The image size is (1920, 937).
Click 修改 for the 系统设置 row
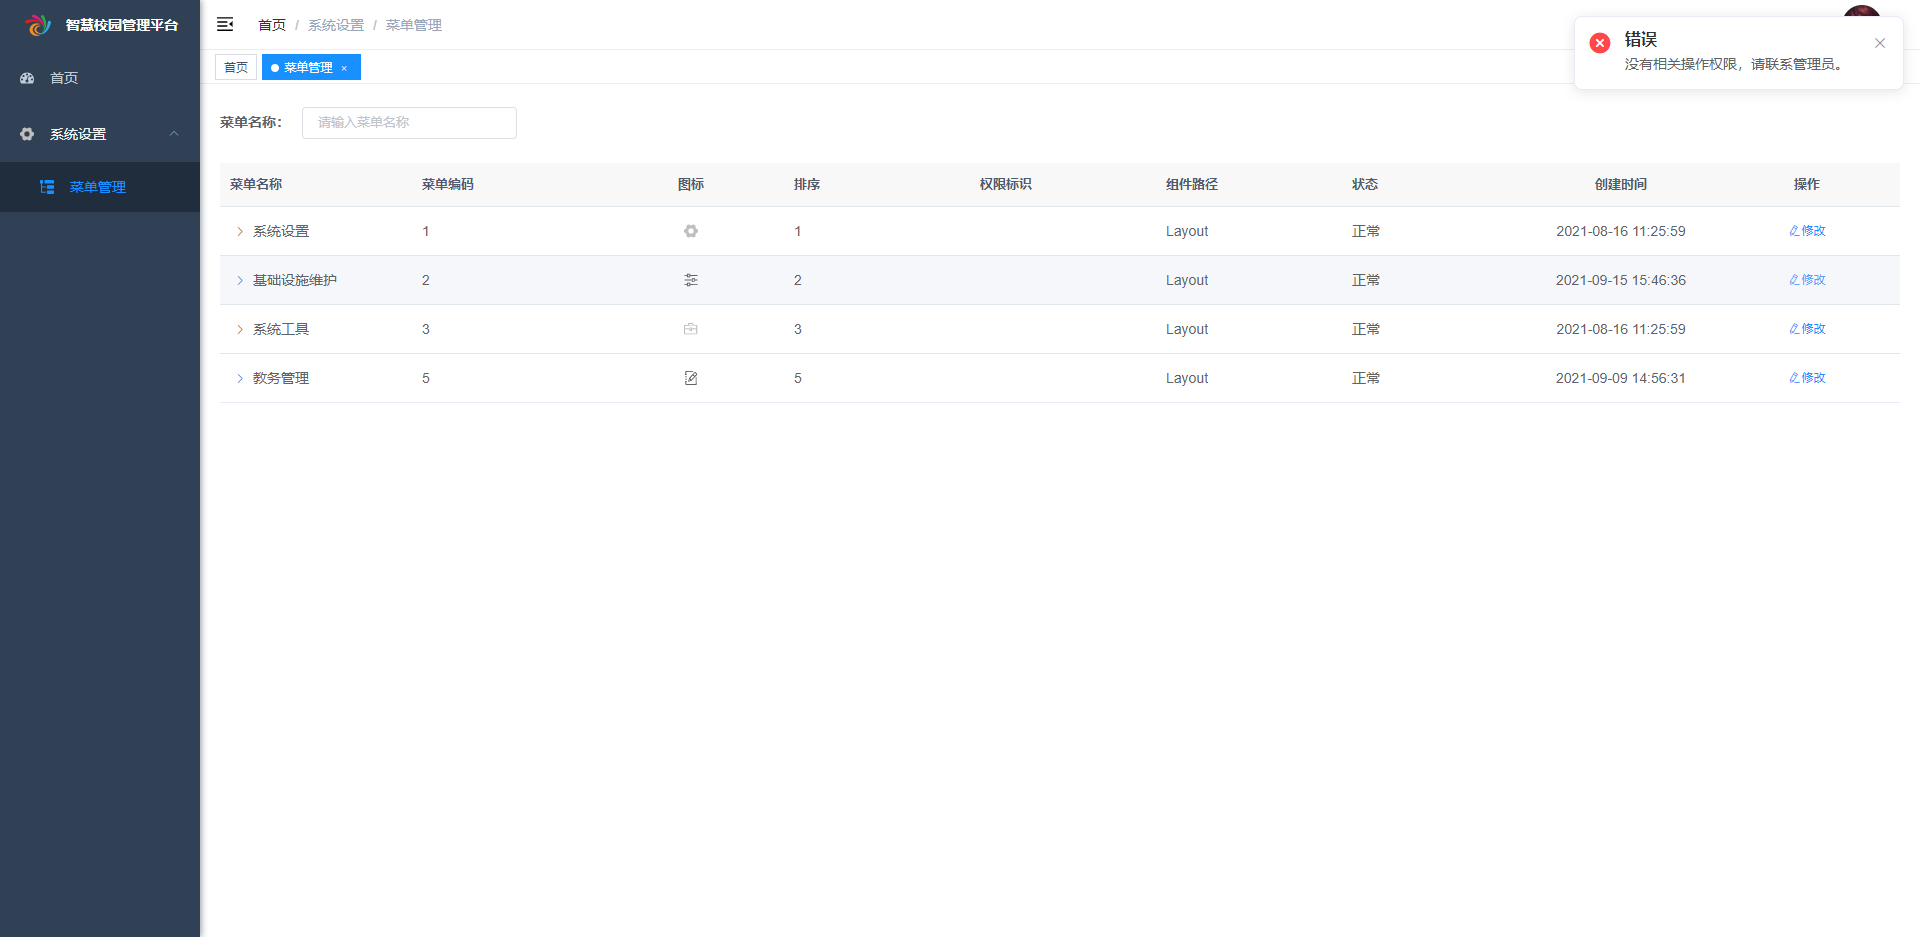pos(1807,231)
